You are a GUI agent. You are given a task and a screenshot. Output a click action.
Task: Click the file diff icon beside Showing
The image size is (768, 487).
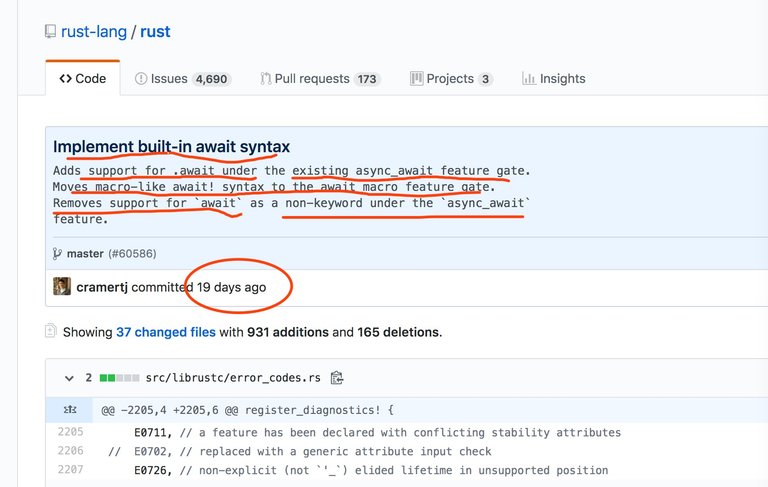(51, 331)
